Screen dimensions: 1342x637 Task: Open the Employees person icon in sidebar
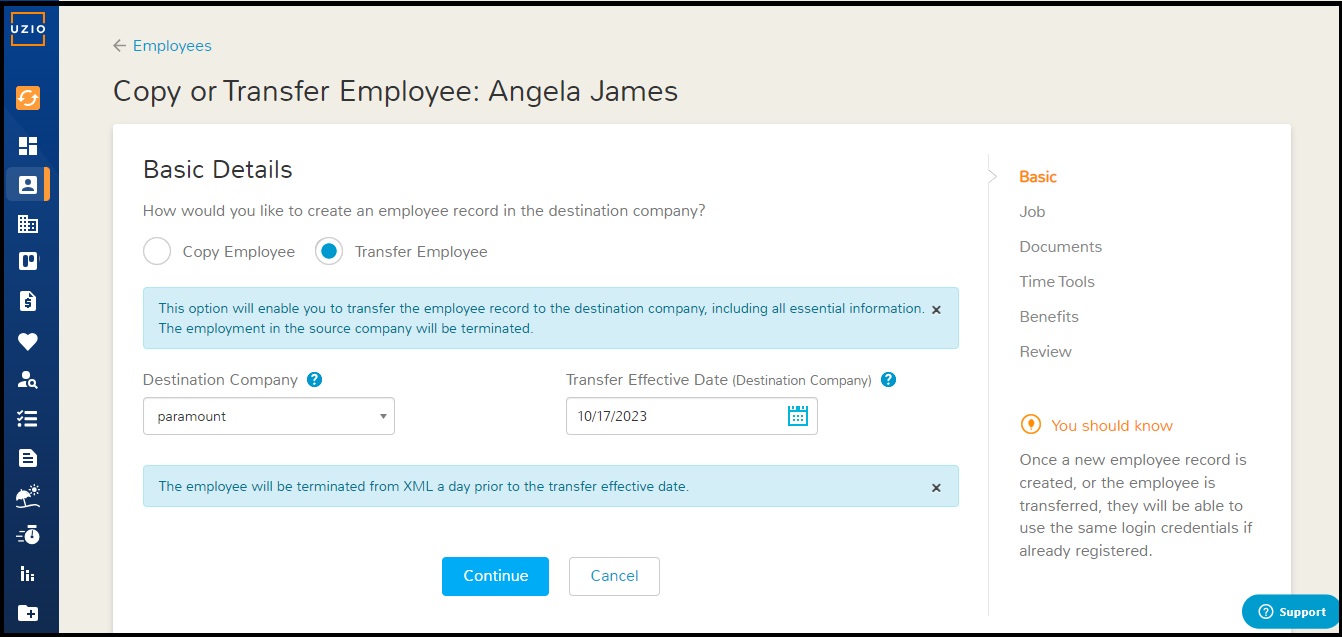tap(28, 184)
